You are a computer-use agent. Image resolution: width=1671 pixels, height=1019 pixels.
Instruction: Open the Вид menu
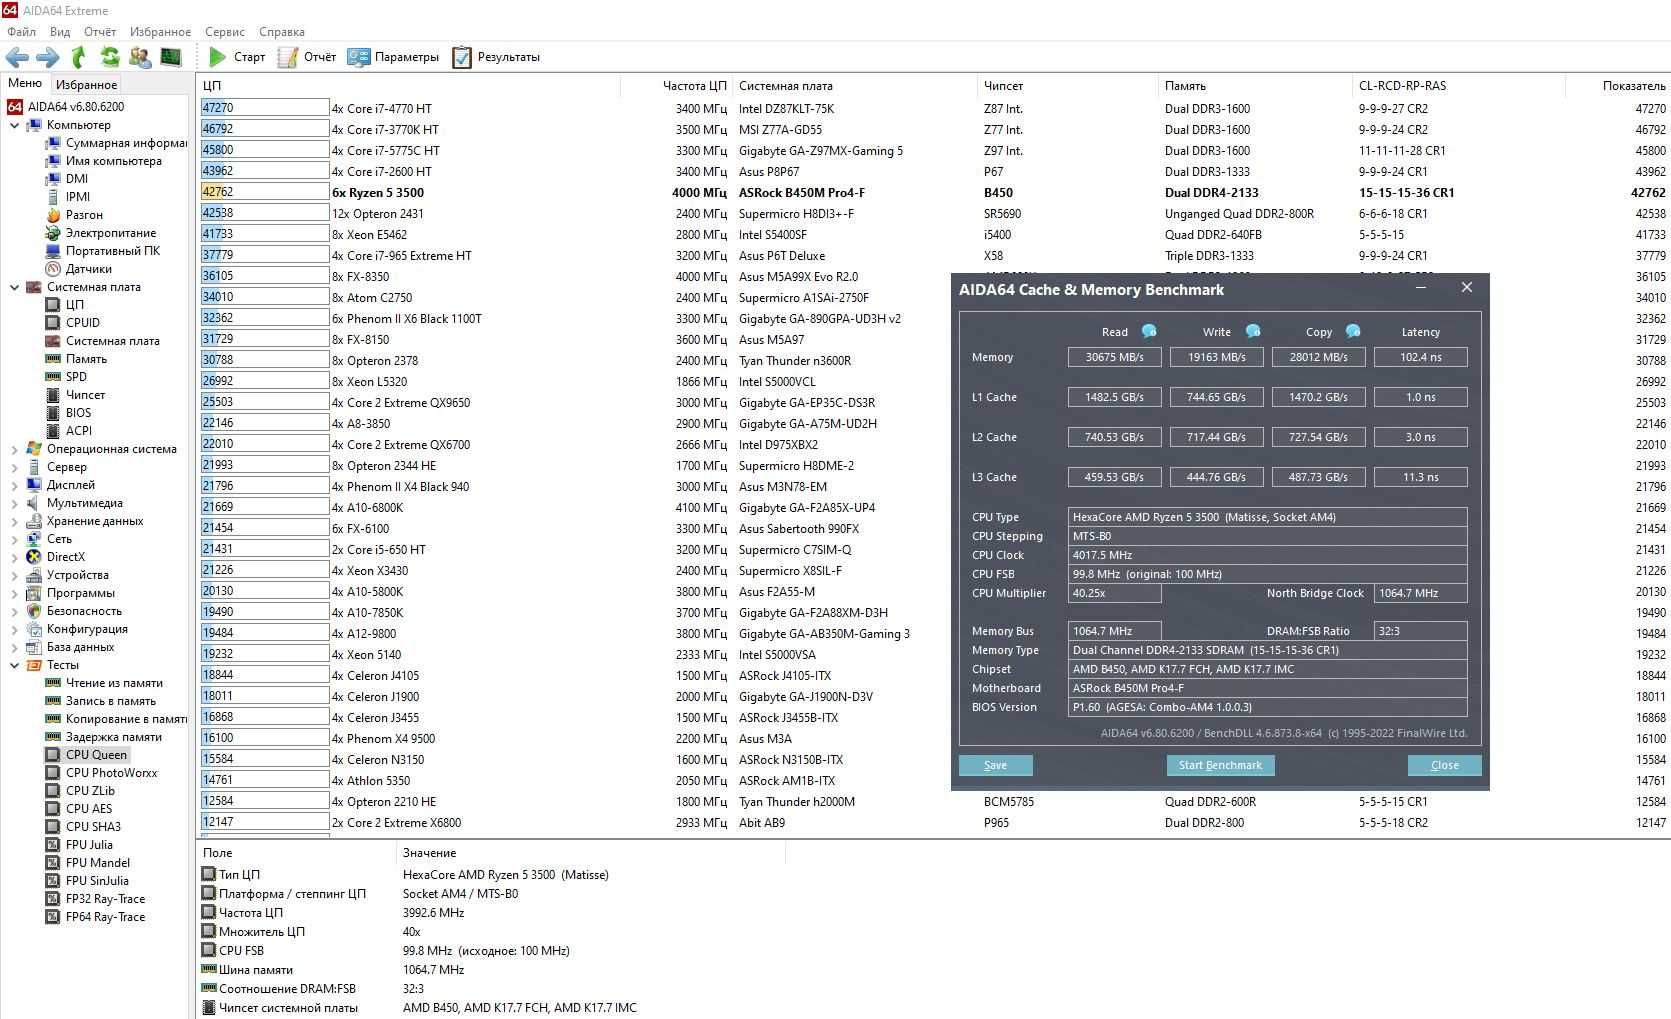tap(60, 32)
